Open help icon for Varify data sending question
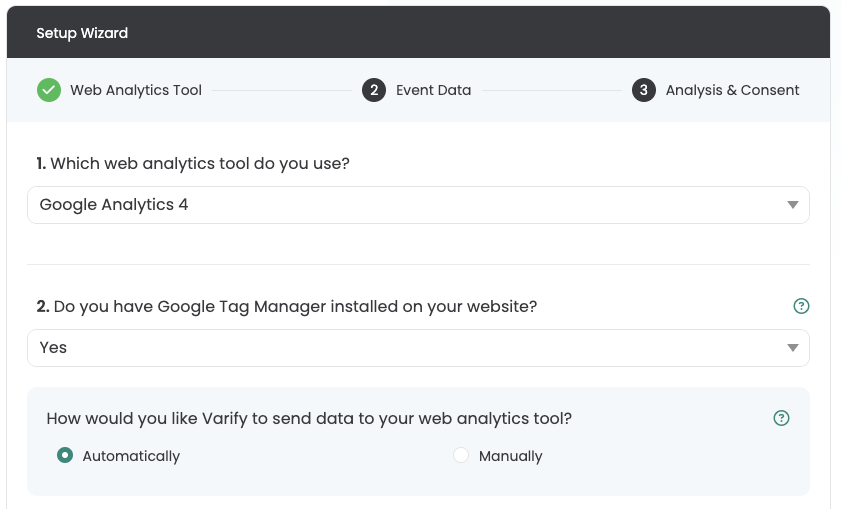The width and height of the screenshot is (841, 509). (x=781, y=418)
